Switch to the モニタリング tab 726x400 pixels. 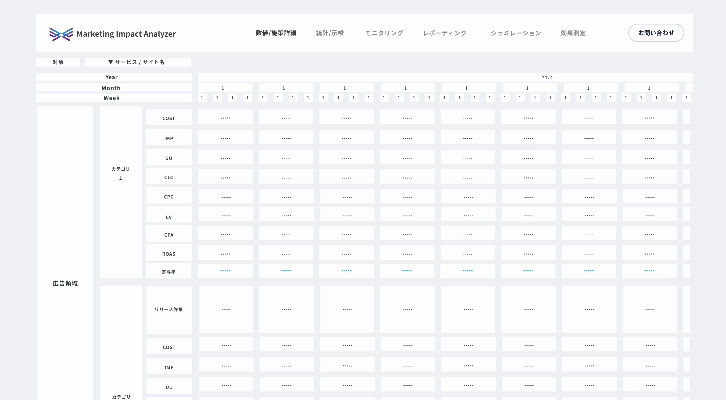(384, 33)
